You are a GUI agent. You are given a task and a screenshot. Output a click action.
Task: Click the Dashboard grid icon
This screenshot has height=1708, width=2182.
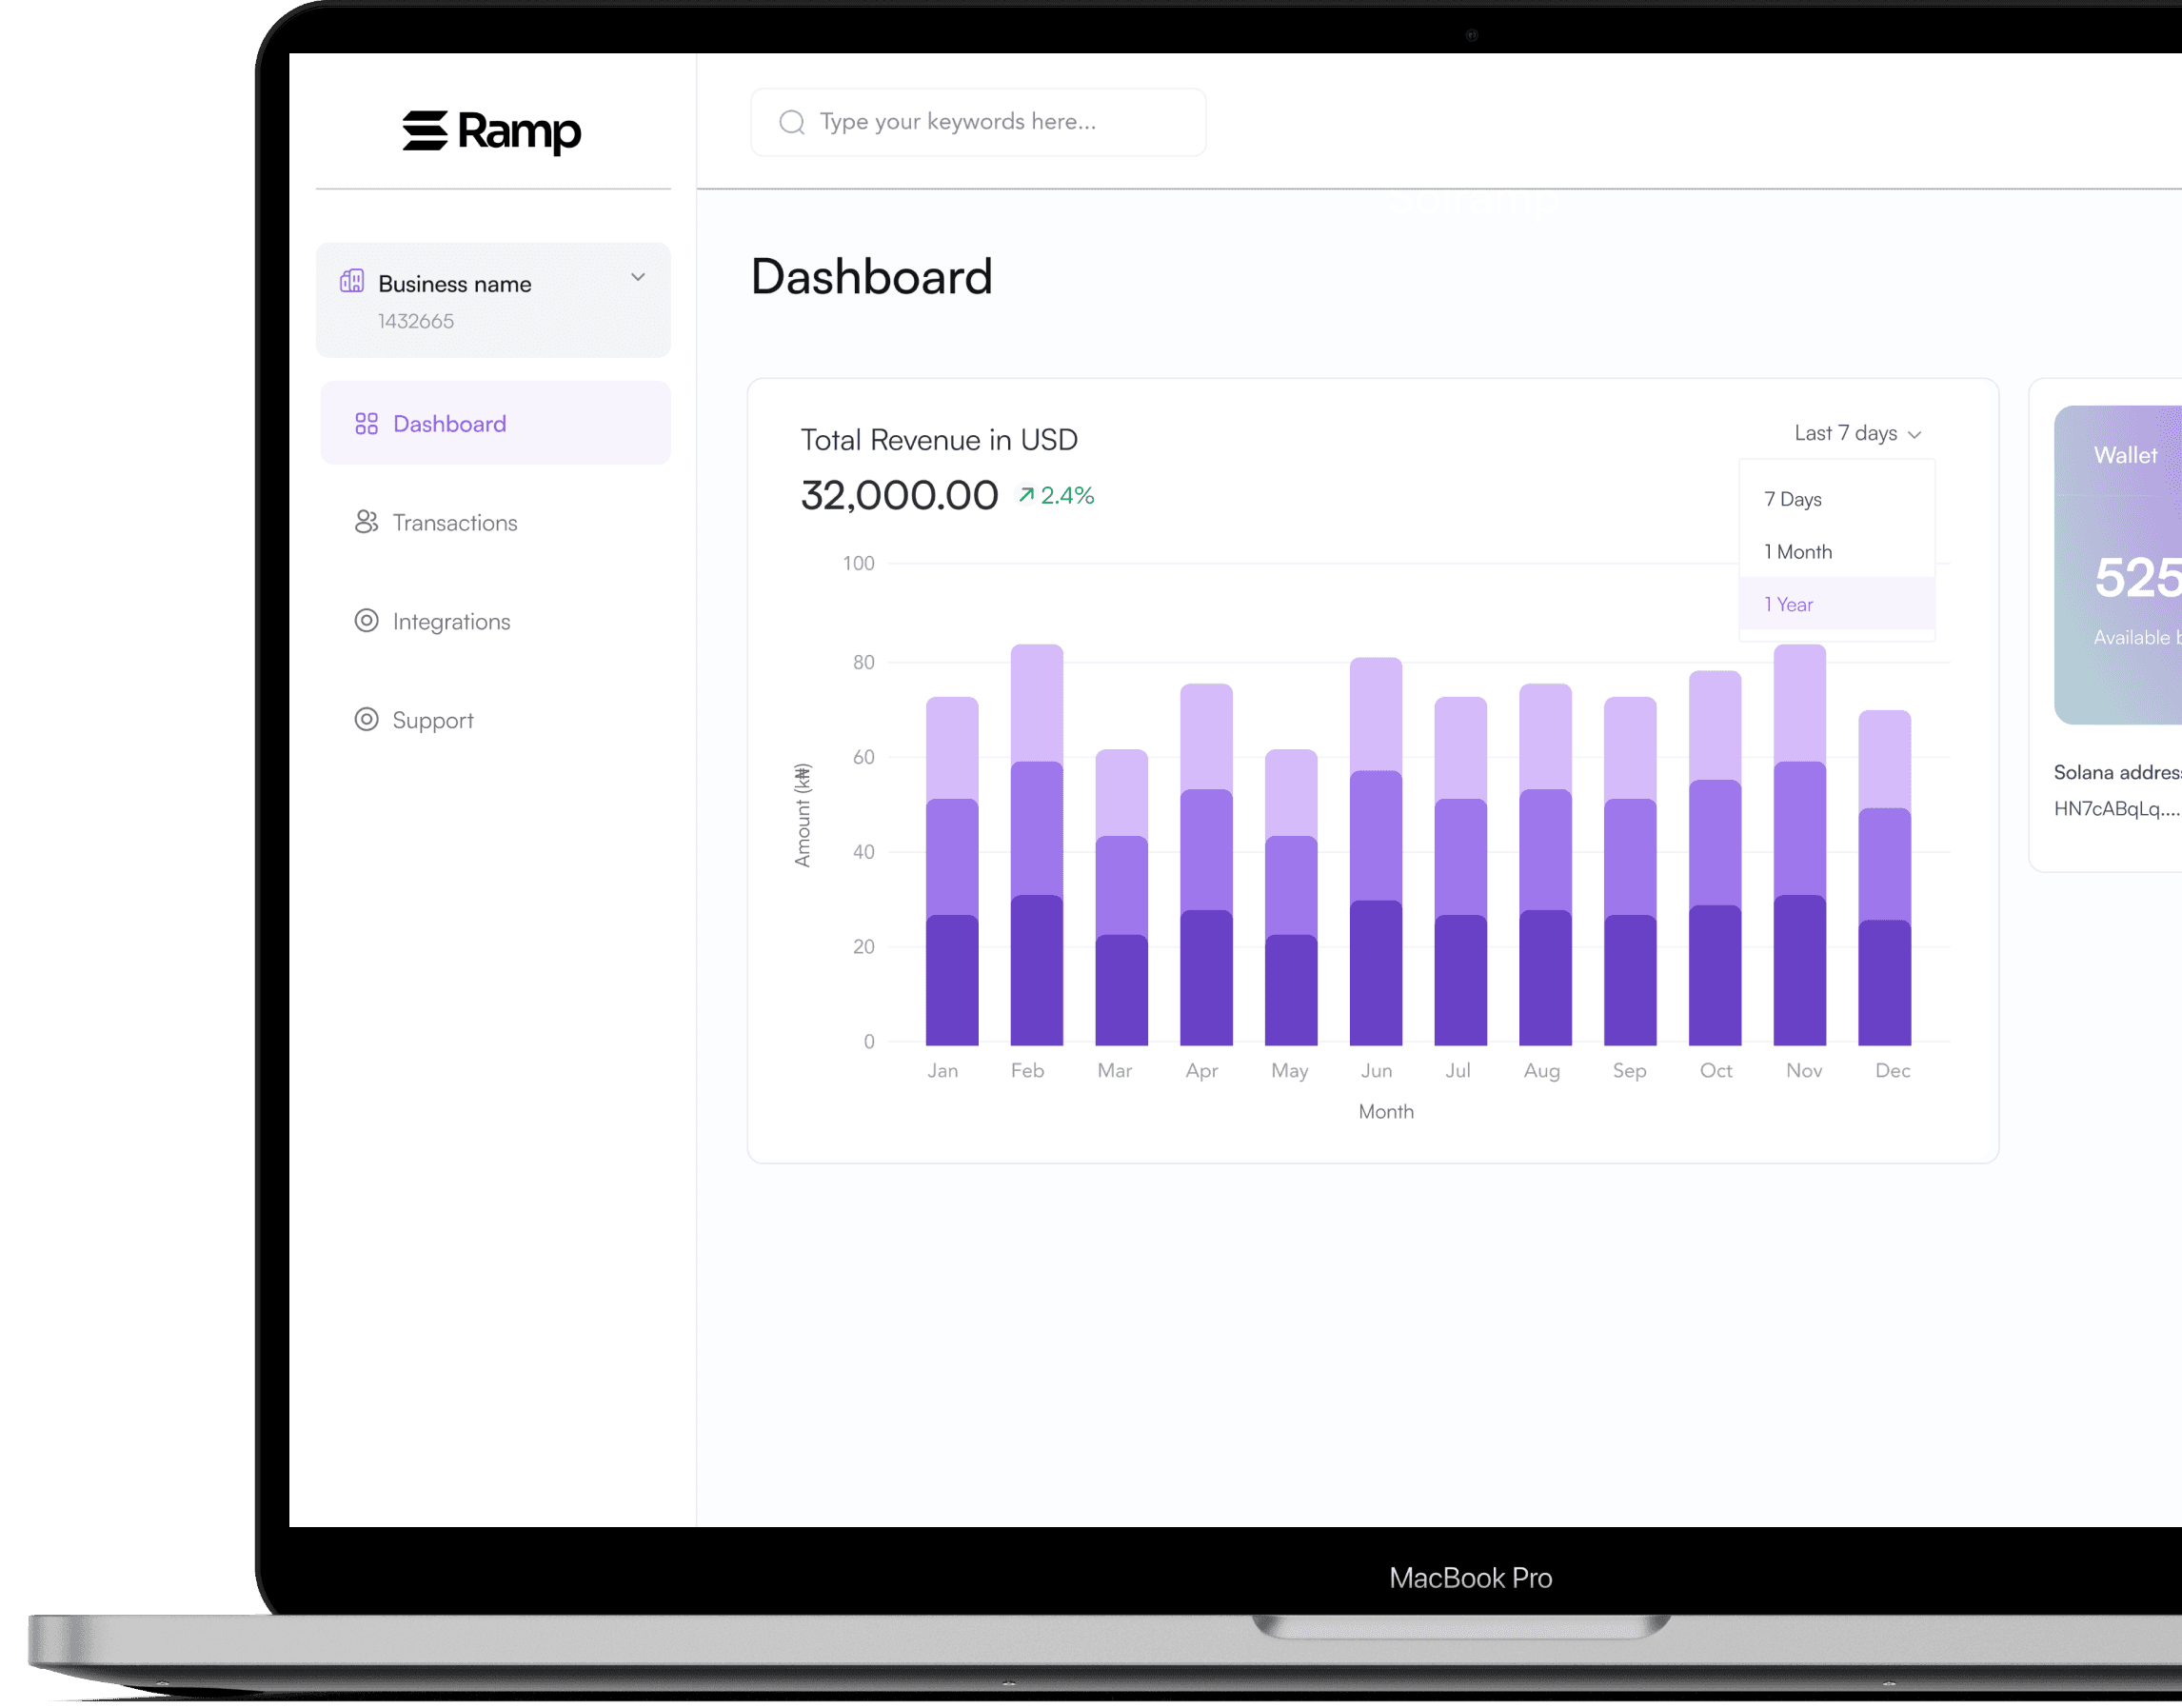point(367,424)
